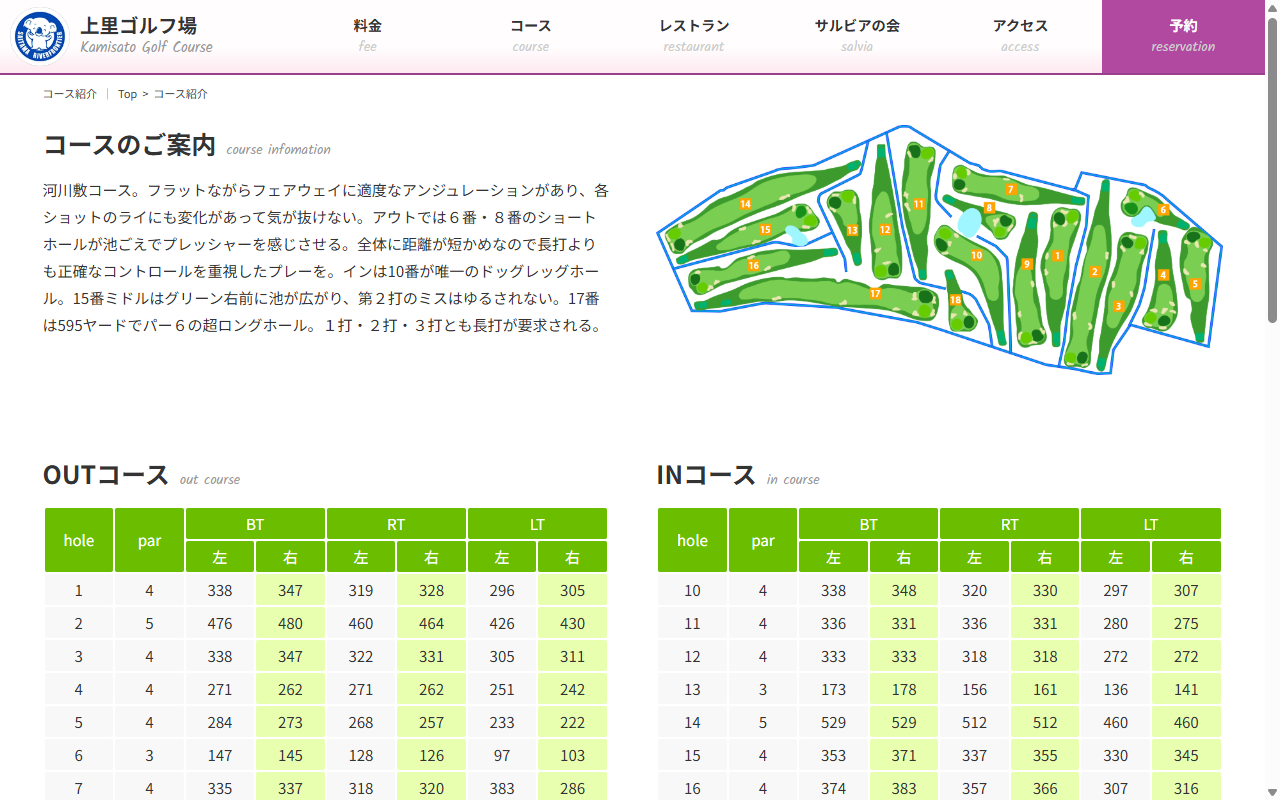
Task: Click hole 8 marker on course map
Action: 989,208
